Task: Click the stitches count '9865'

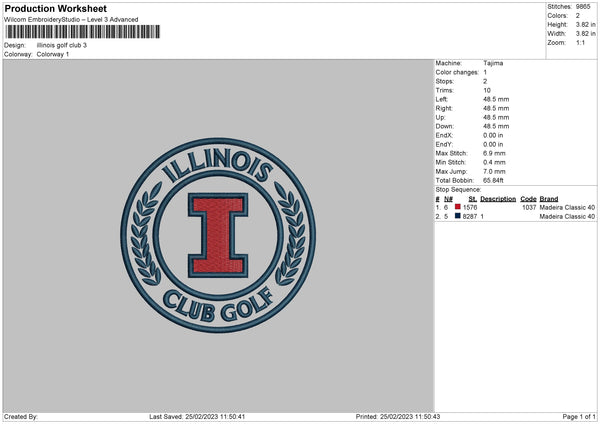Action: point(583,7)
